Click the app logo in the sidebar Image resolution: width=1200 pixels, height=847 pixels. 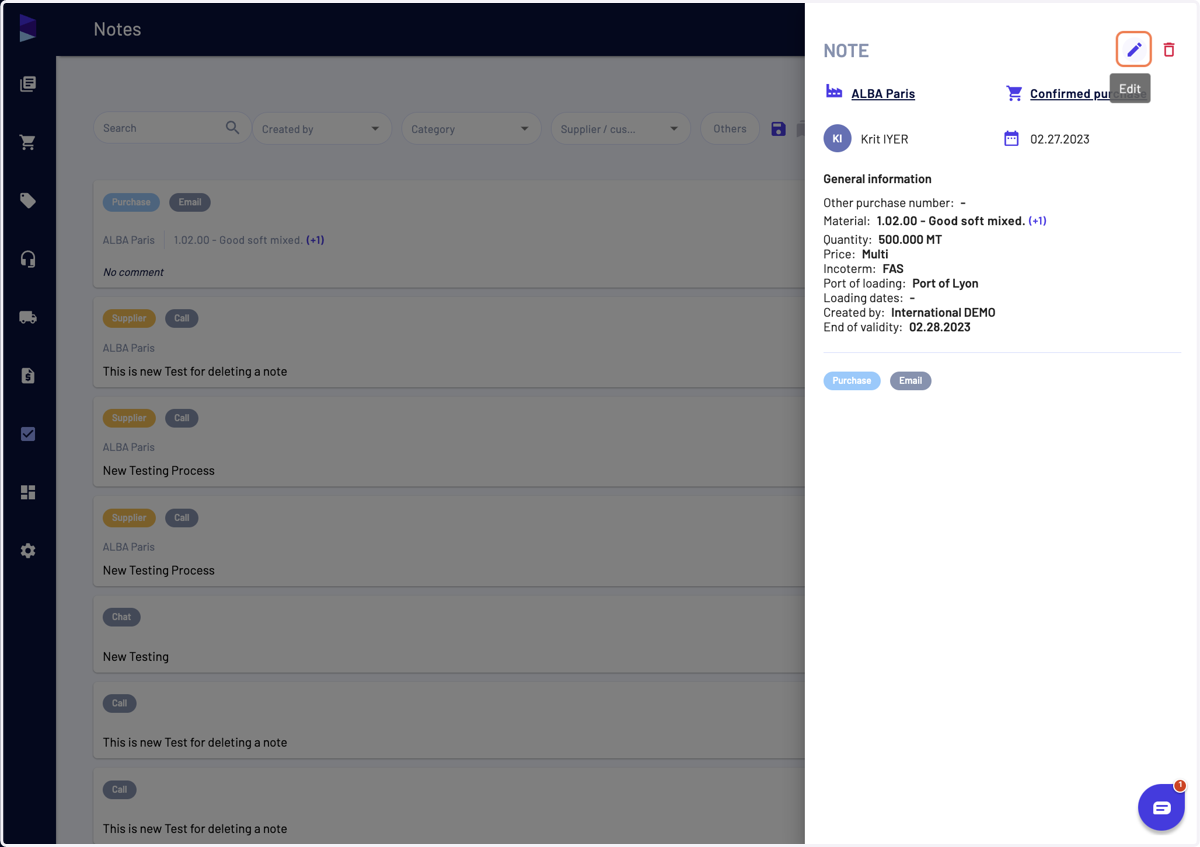click(28, 28)
